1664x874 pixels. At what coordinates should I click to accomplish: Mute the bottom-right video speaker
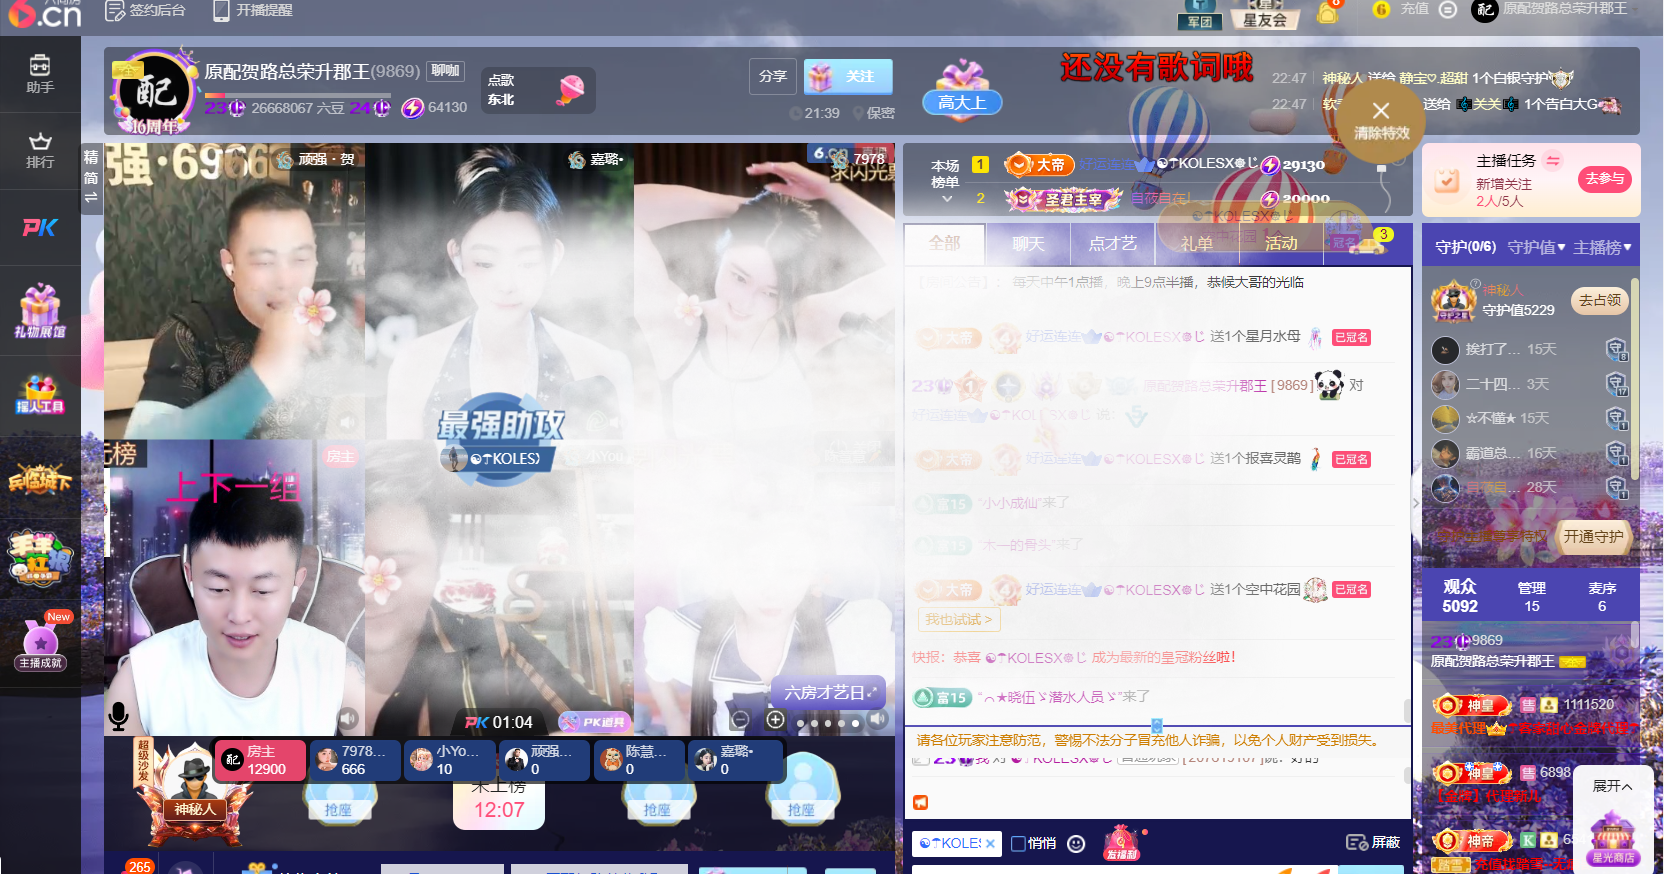(x=878, y=719)
